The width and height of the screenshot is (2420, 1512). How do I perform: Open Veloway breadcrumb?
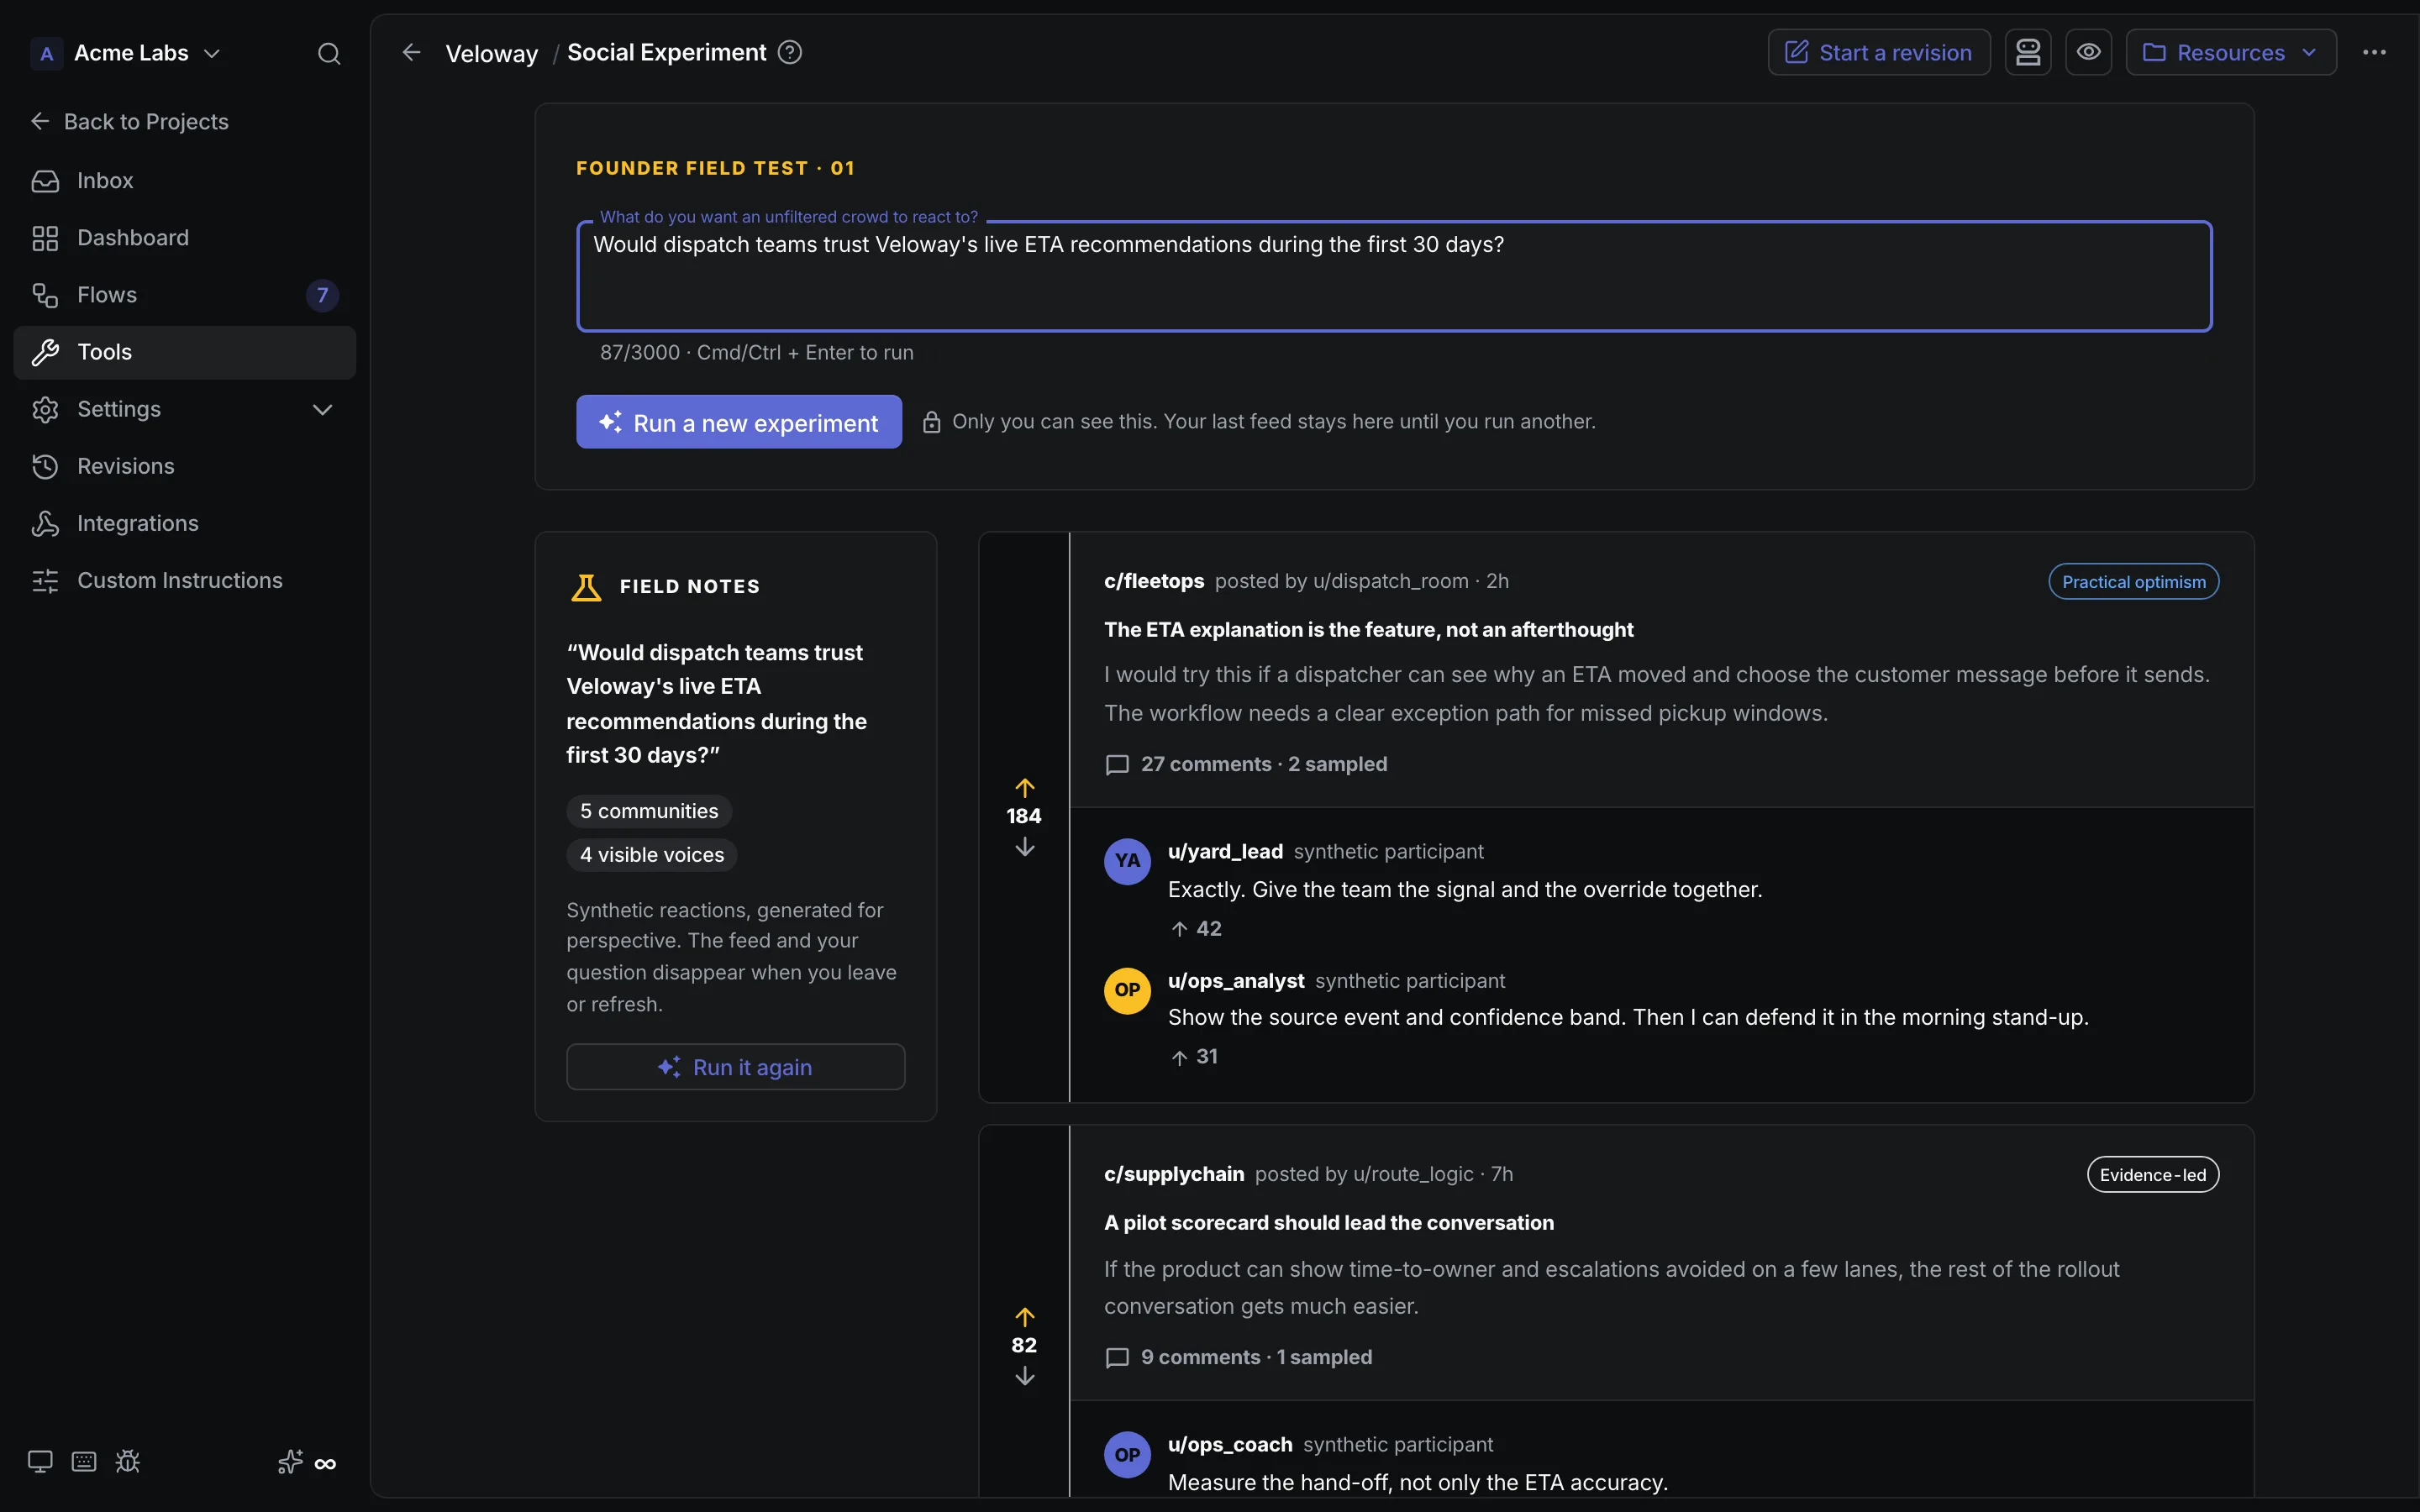coord(491,53)
